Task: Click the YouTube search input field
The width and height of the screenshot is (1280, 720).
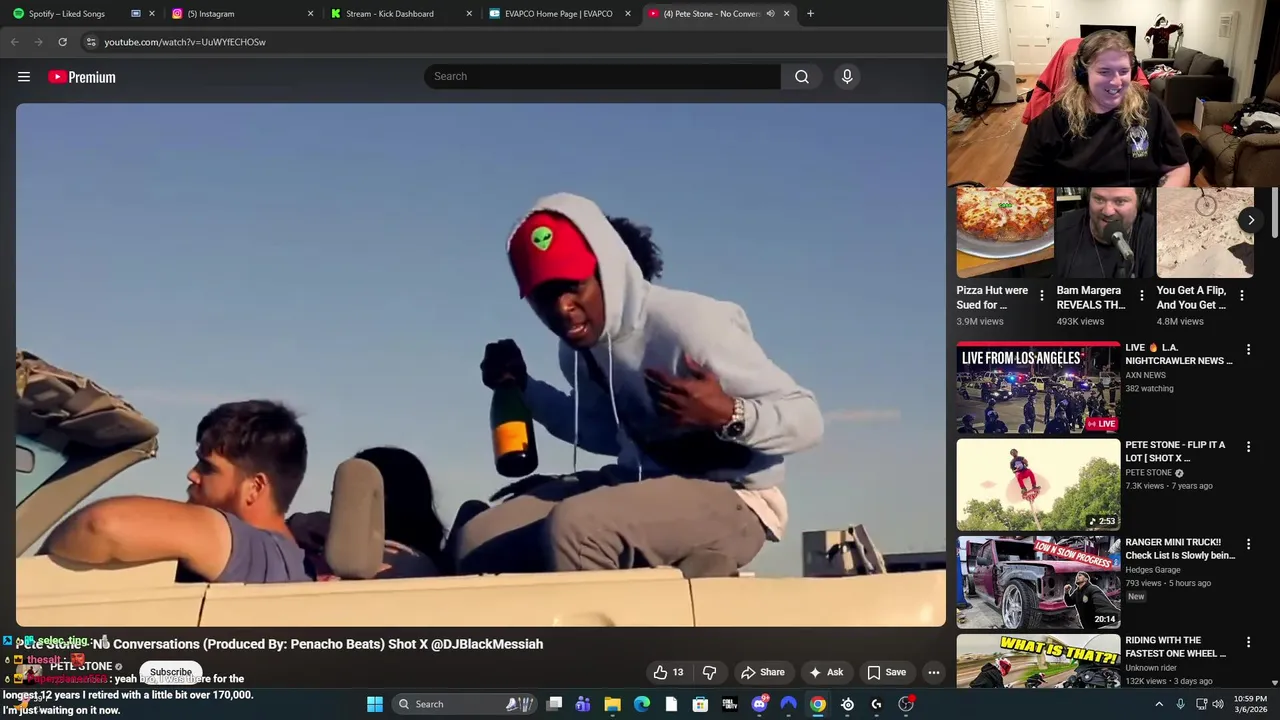Action: [x=602, y=77]
